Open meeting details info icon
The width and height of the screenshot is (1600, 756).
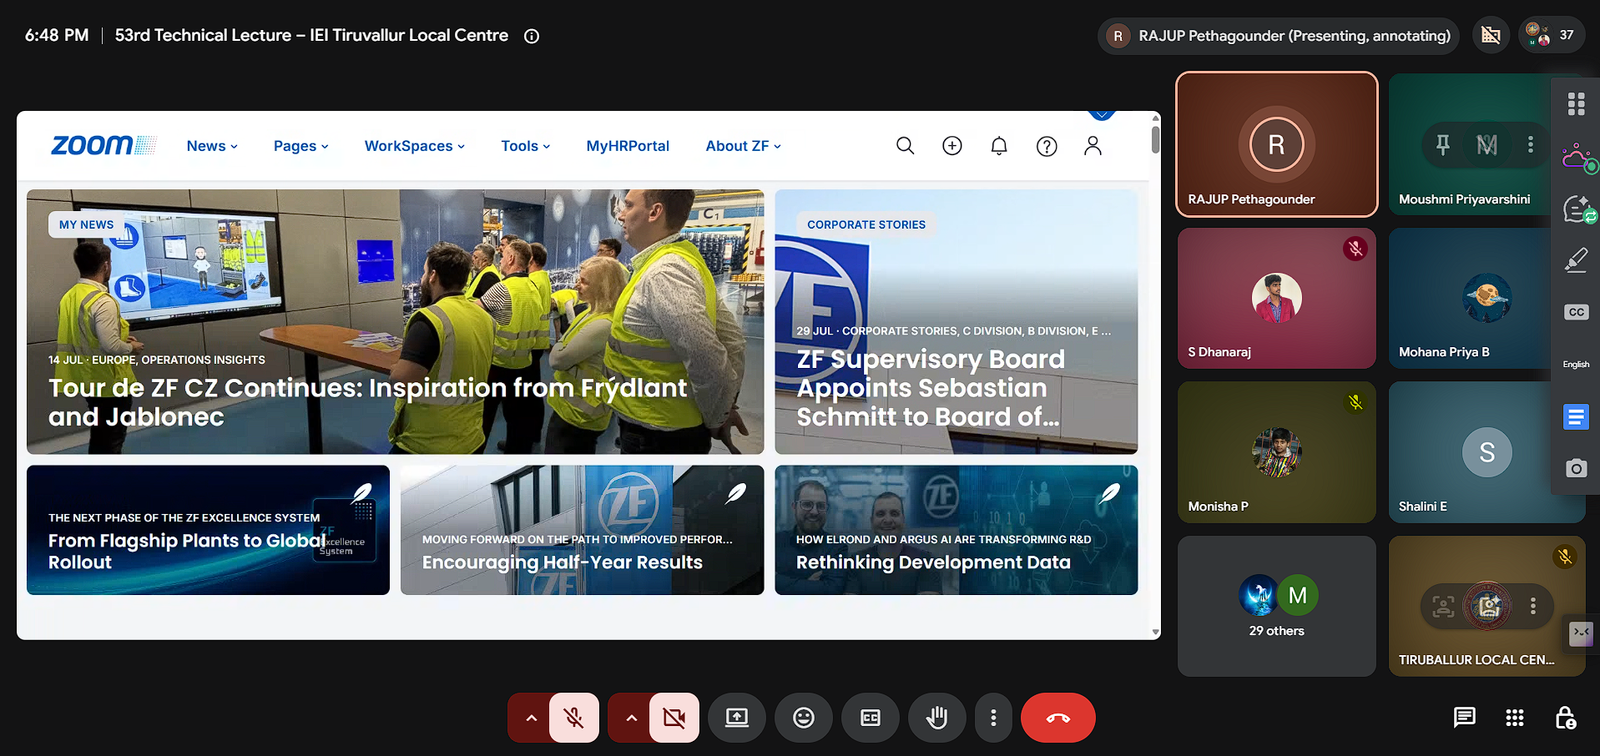[x=532, y=36]
